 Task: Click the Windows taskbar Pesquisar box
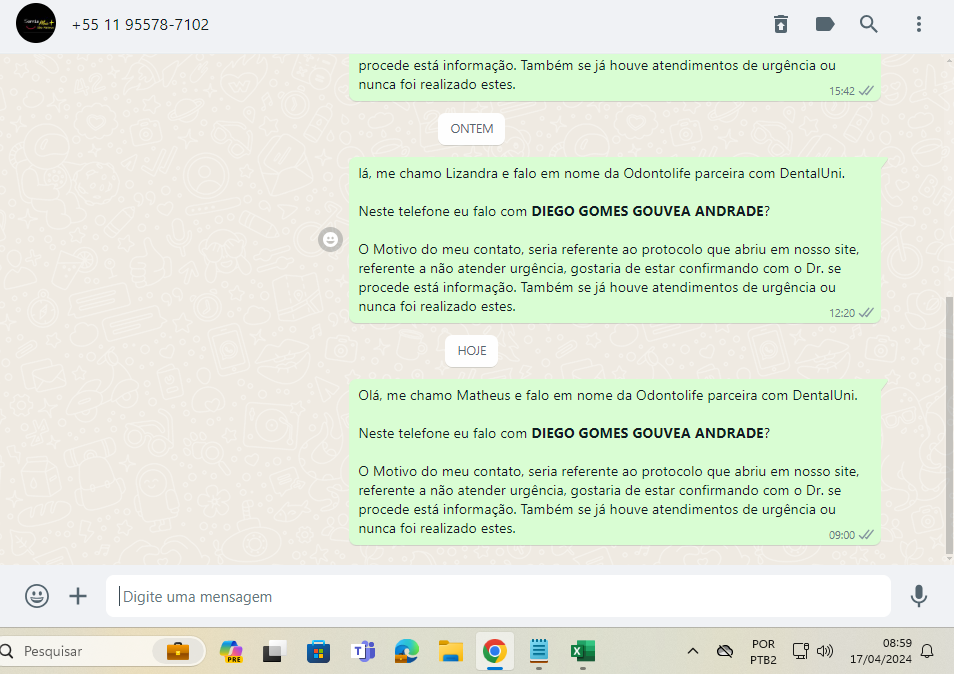(102, 651)
